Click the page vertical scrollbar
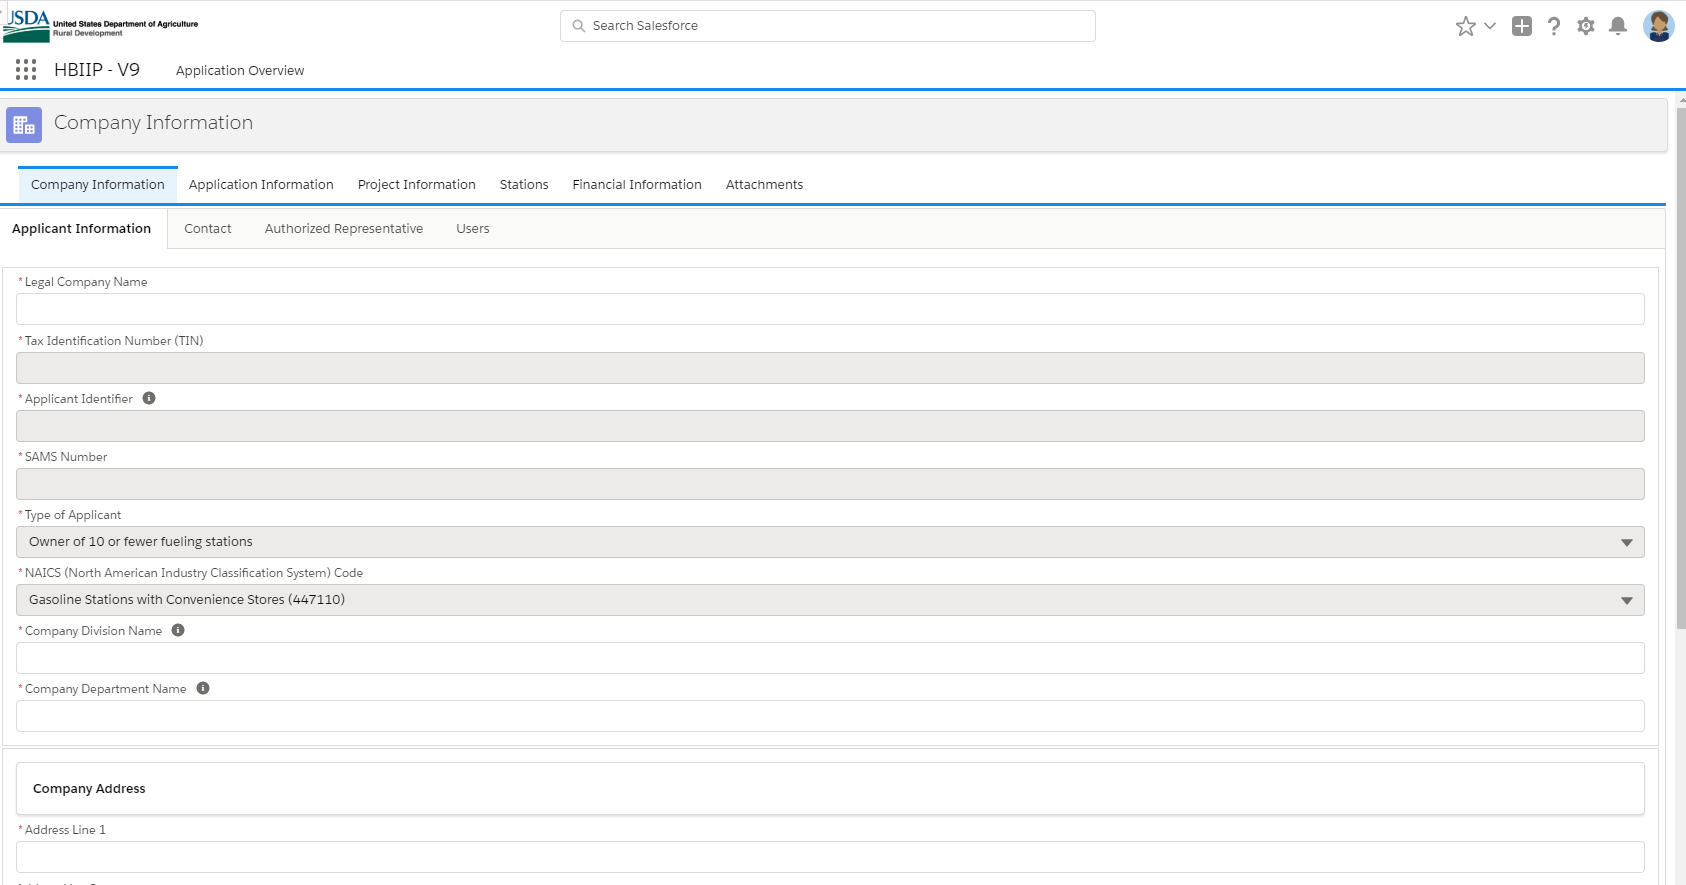The image size is (1686, 885). [x=1681, y=368]
